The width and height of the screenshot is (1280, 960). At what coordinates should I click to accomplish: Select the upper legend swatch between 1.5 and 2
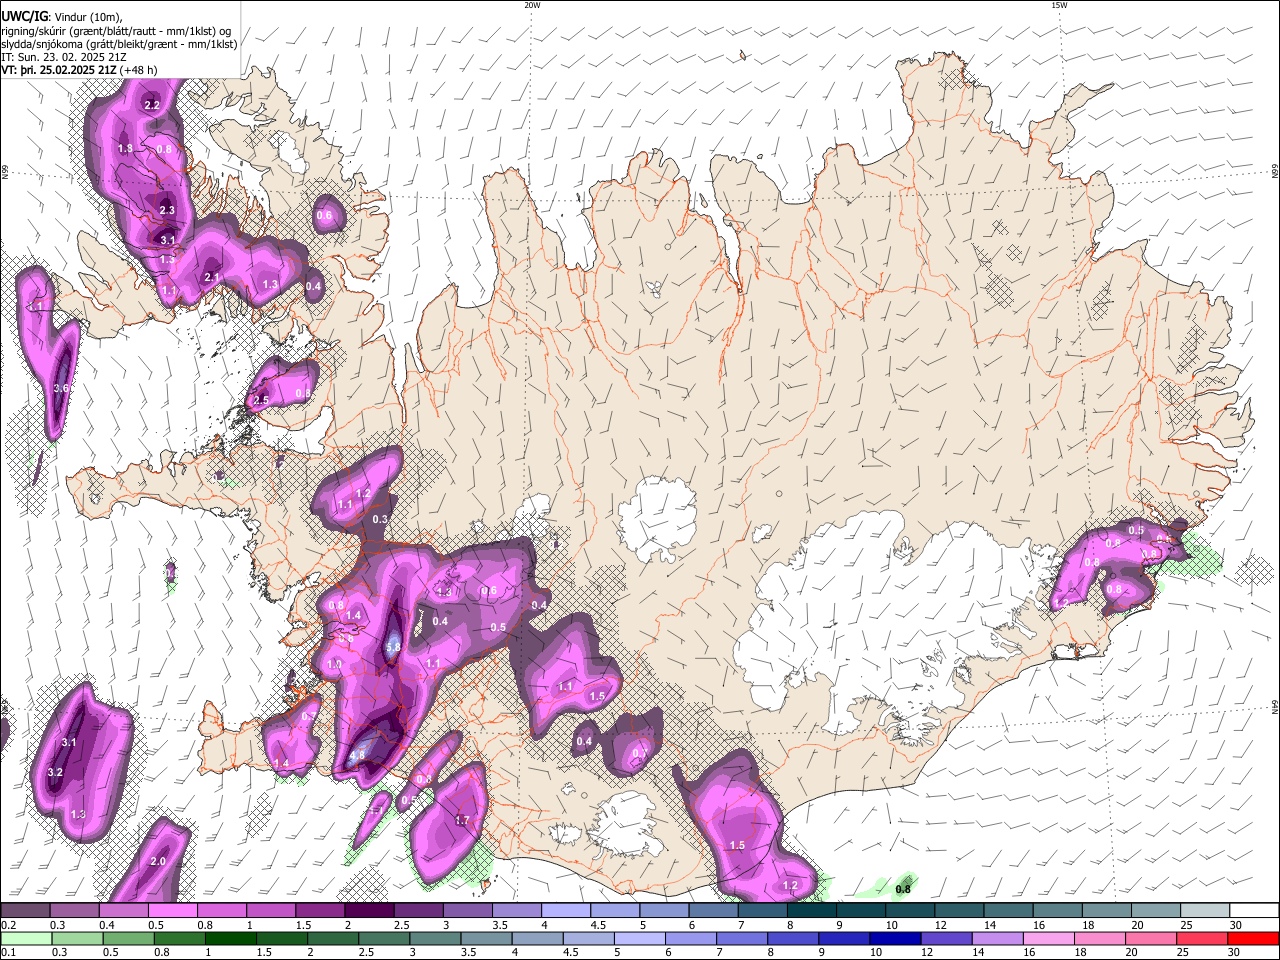[x=320, y=911]
